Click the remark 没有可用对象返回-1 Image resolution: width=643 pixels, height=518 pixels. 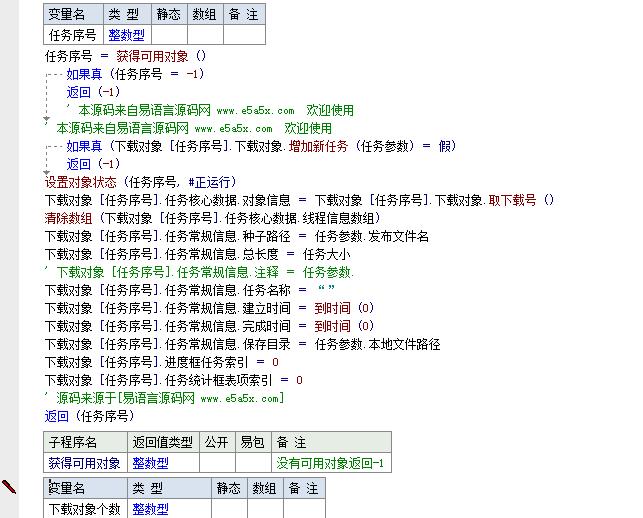point(331,463)
